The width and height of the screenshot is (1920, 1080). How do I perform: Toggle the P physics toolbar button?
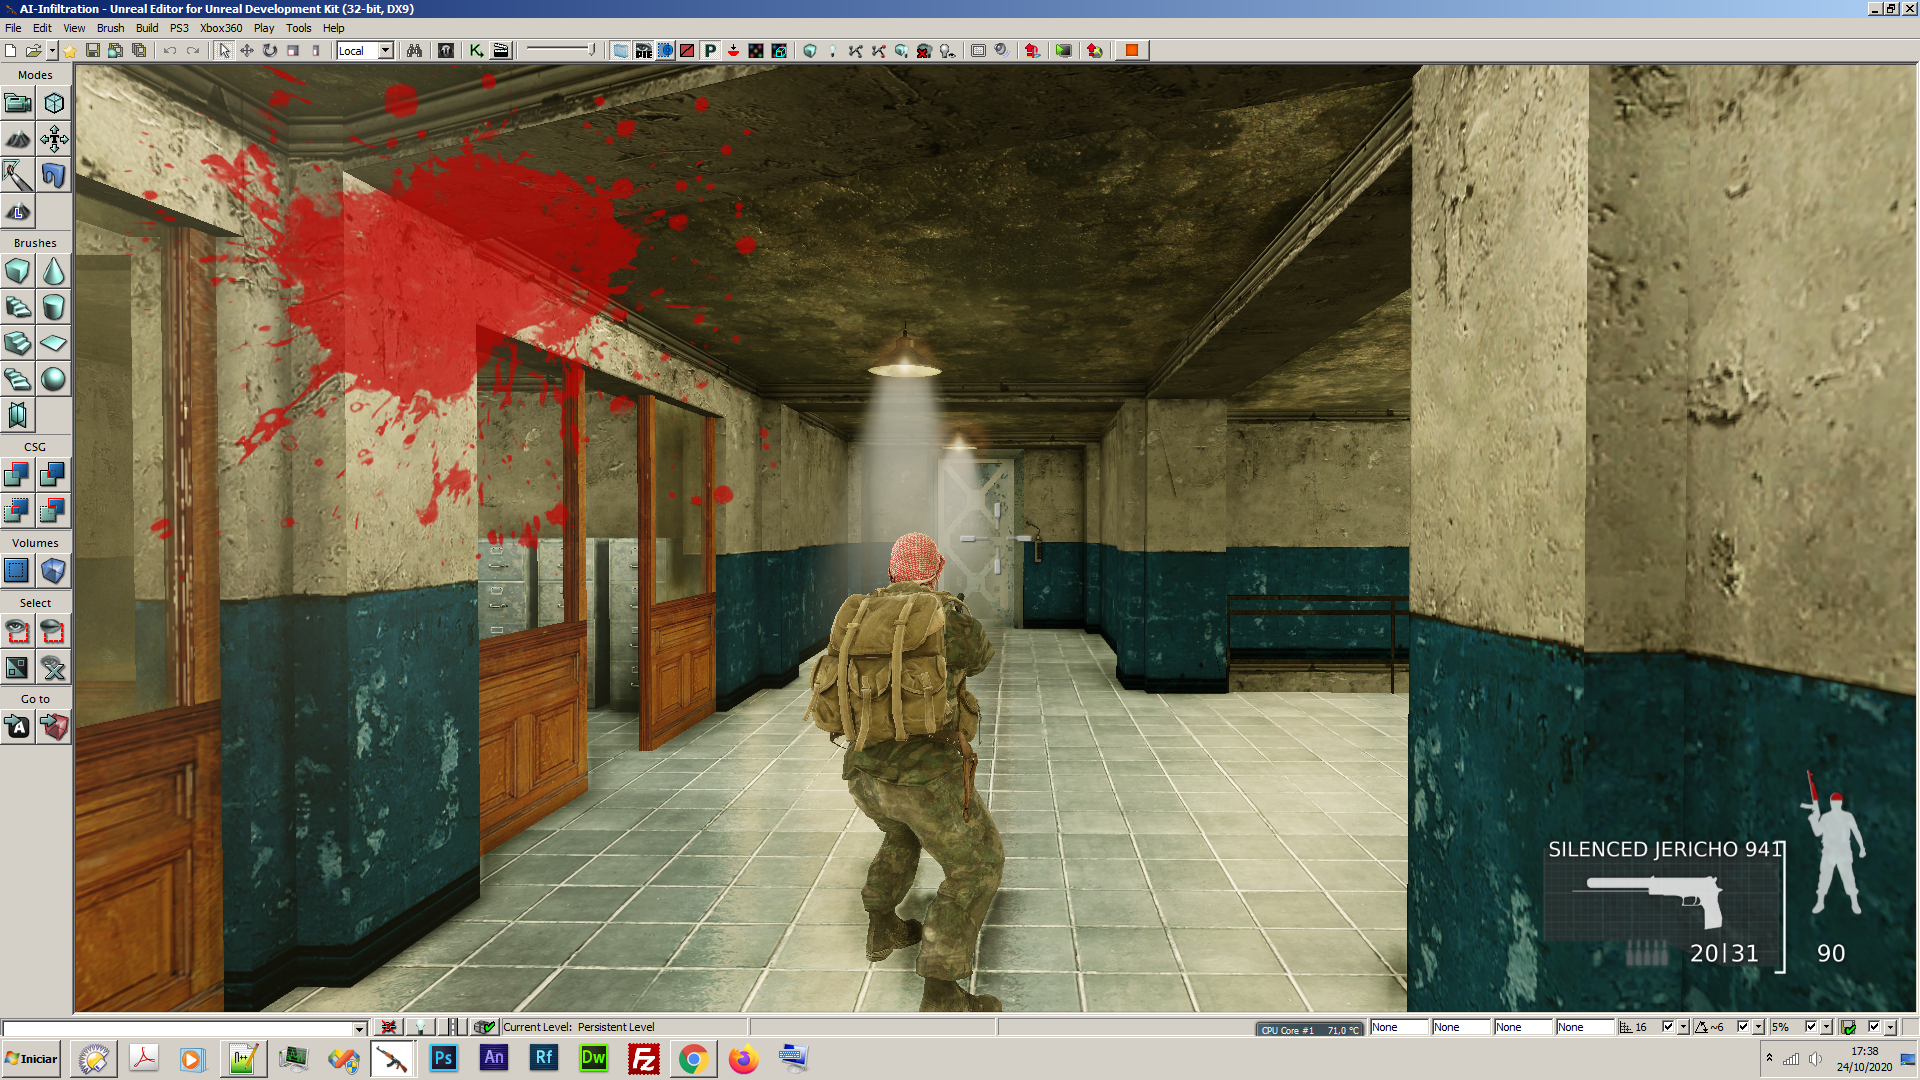(x=710, y=50)
